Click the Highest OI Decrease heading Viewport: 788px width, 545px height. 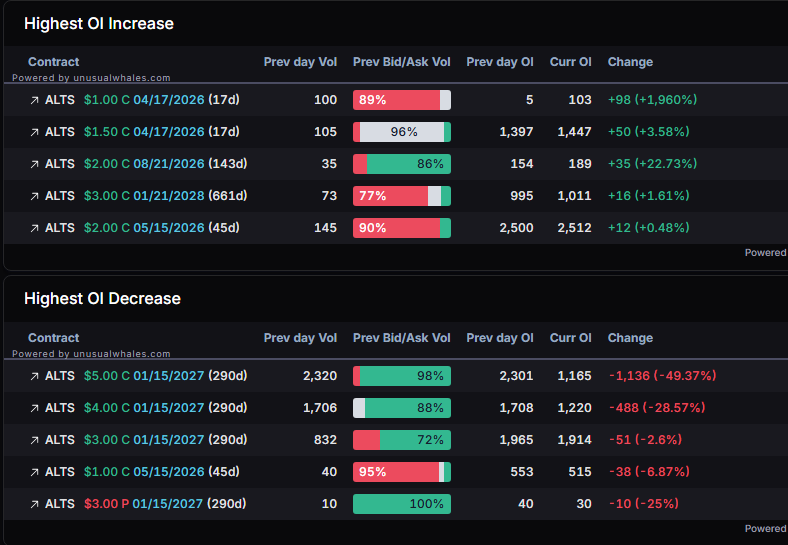coord(102,299)
